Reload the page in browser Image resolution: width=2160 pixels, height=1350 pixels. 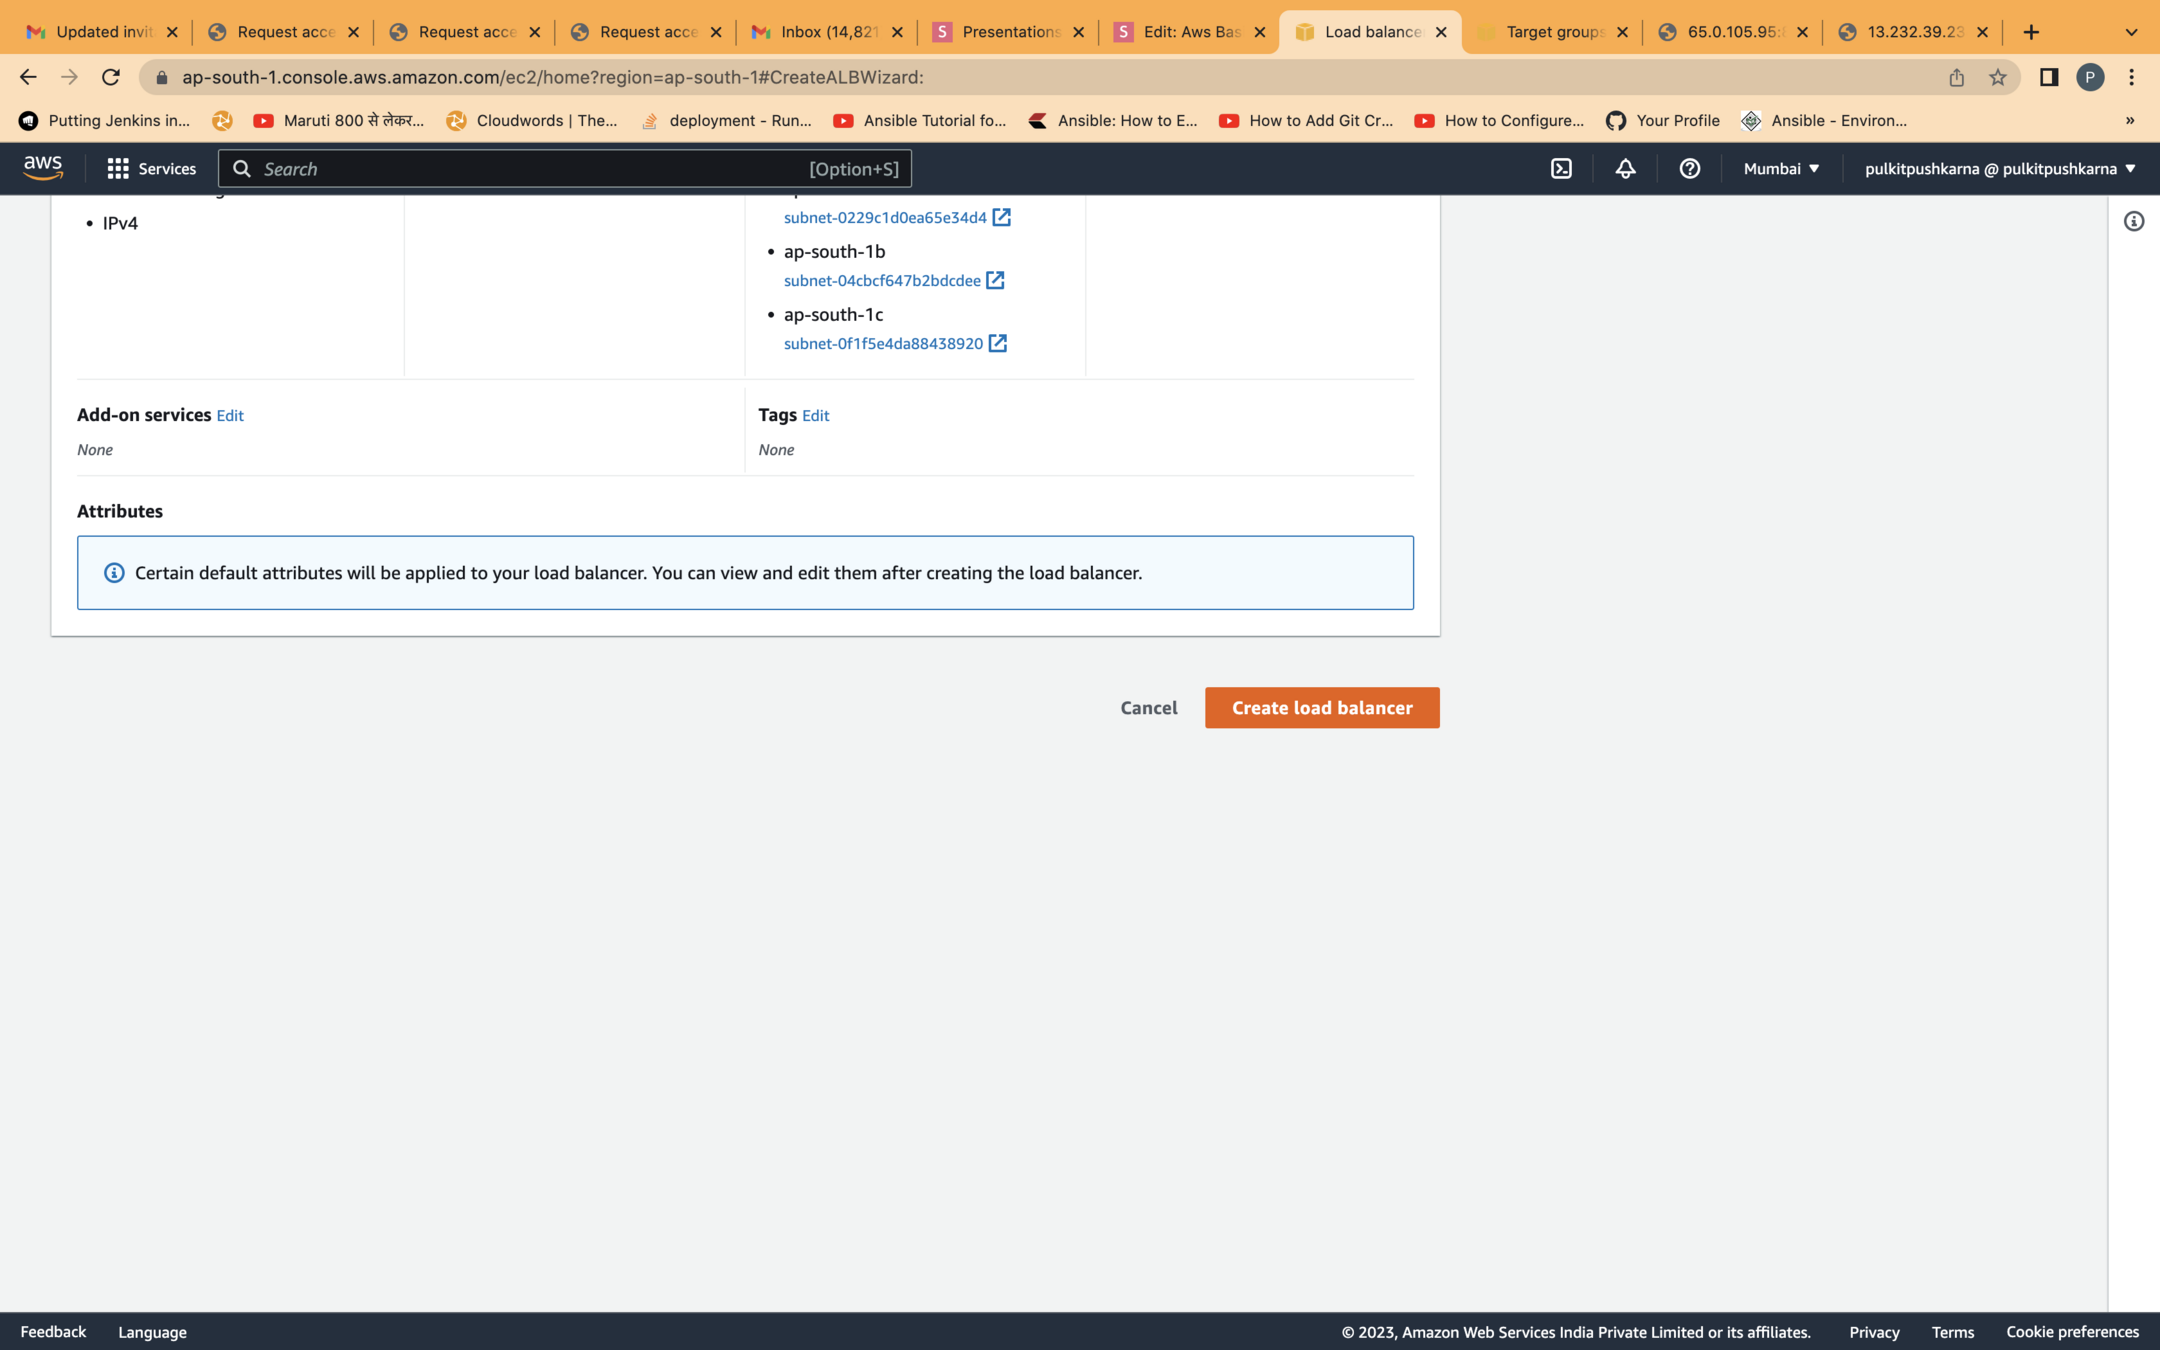[x=111, y=77]
